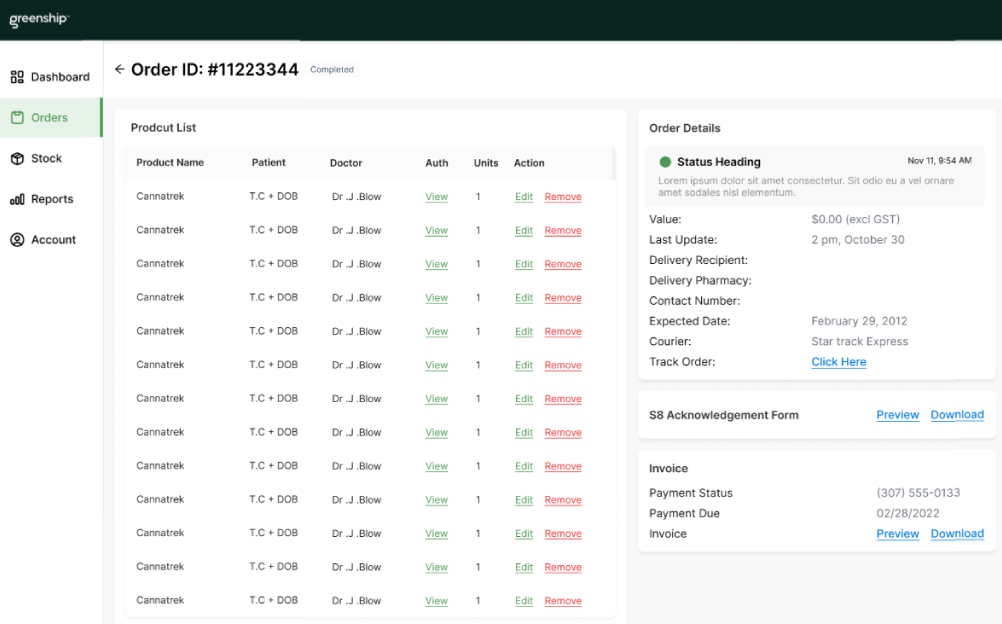The width and height of the screenshot is (1002, 624).
Task: Remove the last visible Cannatrek row
Action: 563,601
